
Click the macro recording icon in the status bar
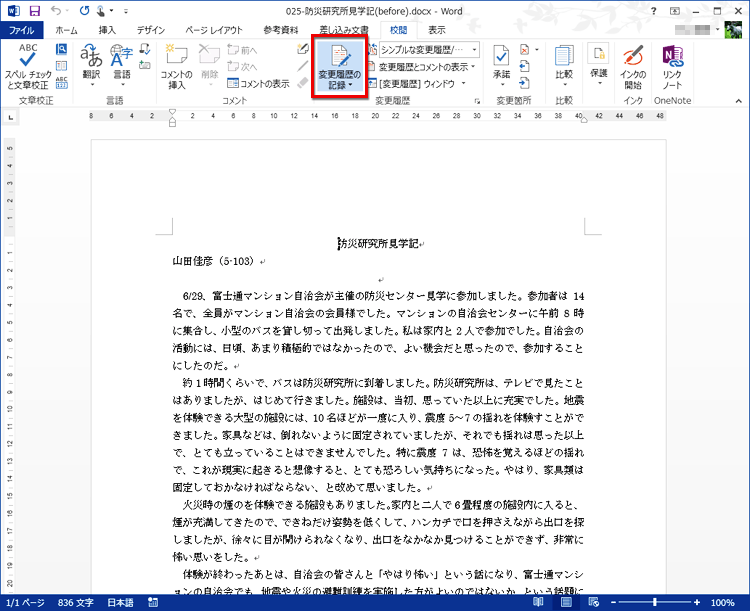(x=153, y=602)
